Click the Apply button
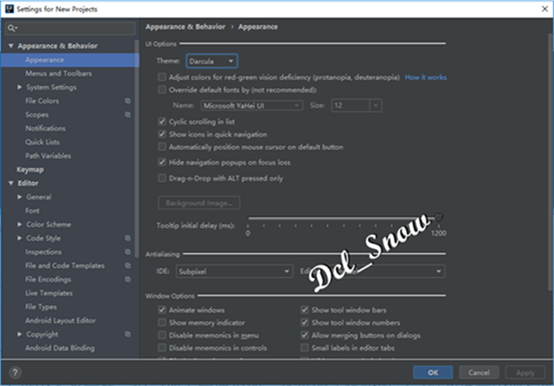This screenshot has width=554, height=386. (525, 372)
